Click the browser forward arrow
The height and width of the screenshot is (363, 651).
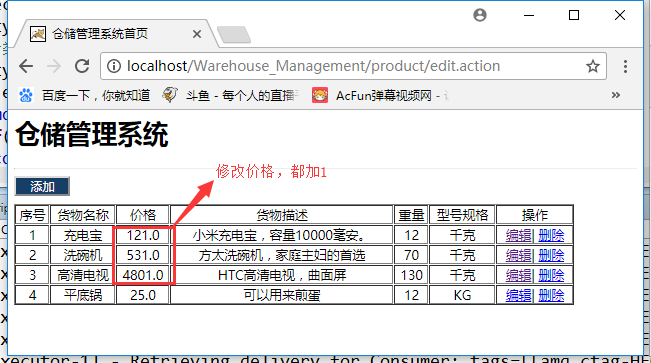coord(54,66)
